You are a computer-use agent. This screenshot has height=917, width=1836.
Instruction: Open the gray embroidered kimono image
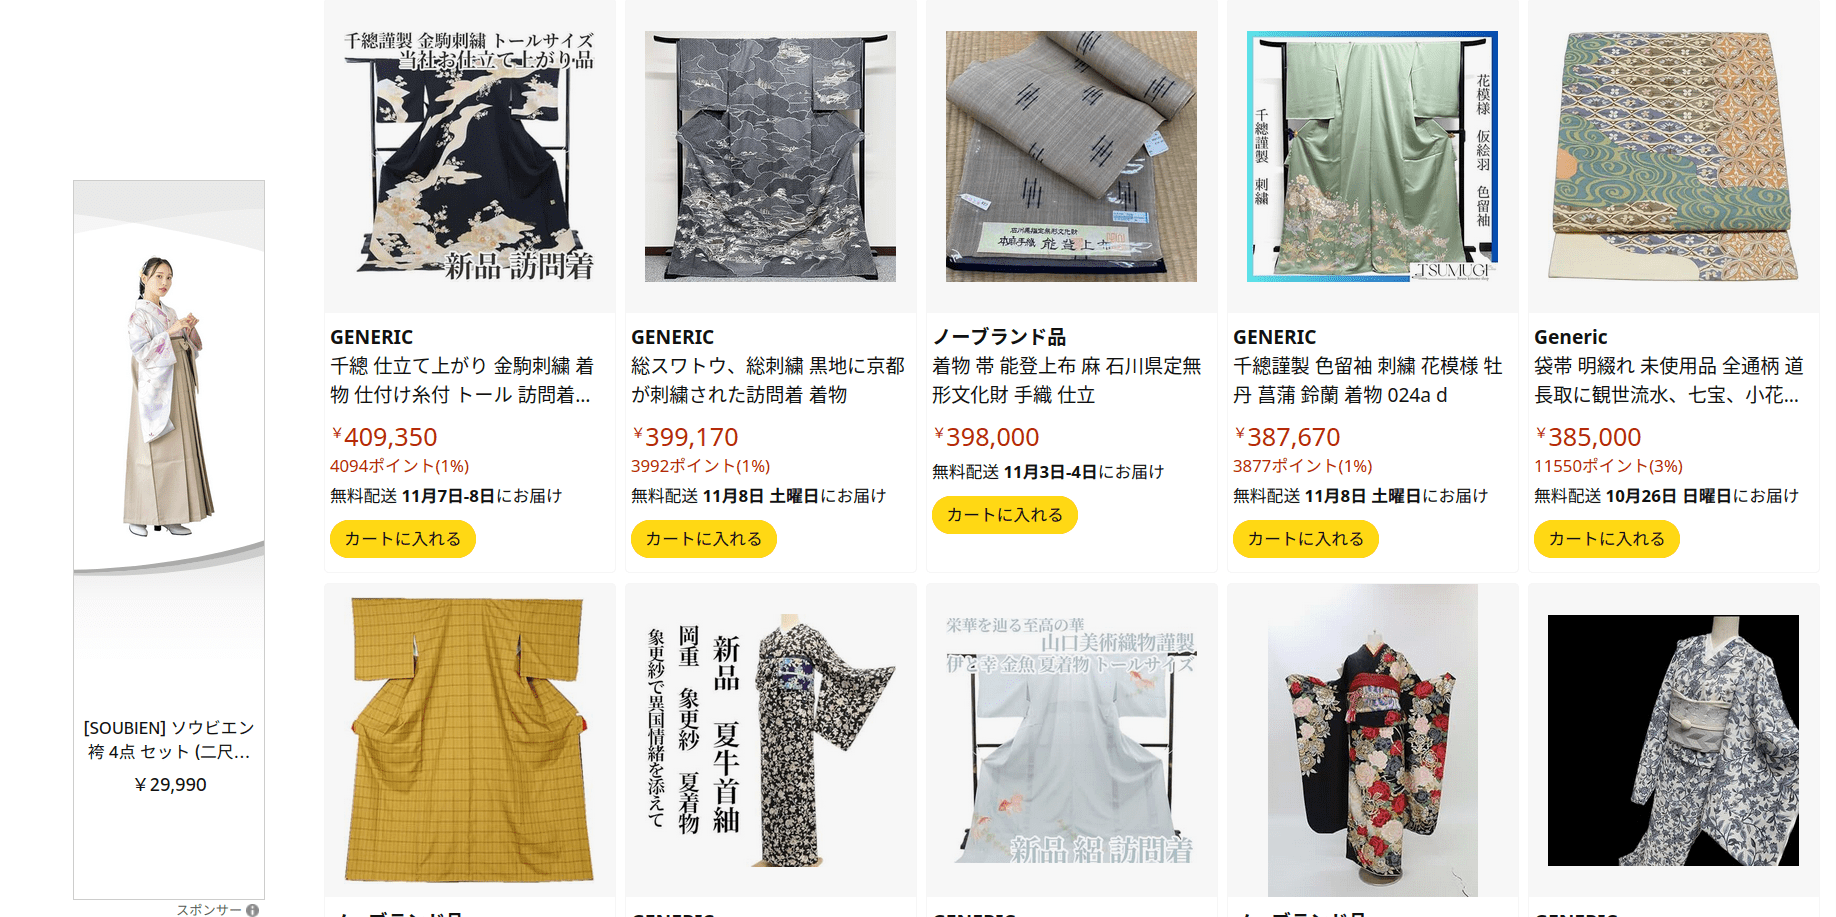tap(770, 156)
